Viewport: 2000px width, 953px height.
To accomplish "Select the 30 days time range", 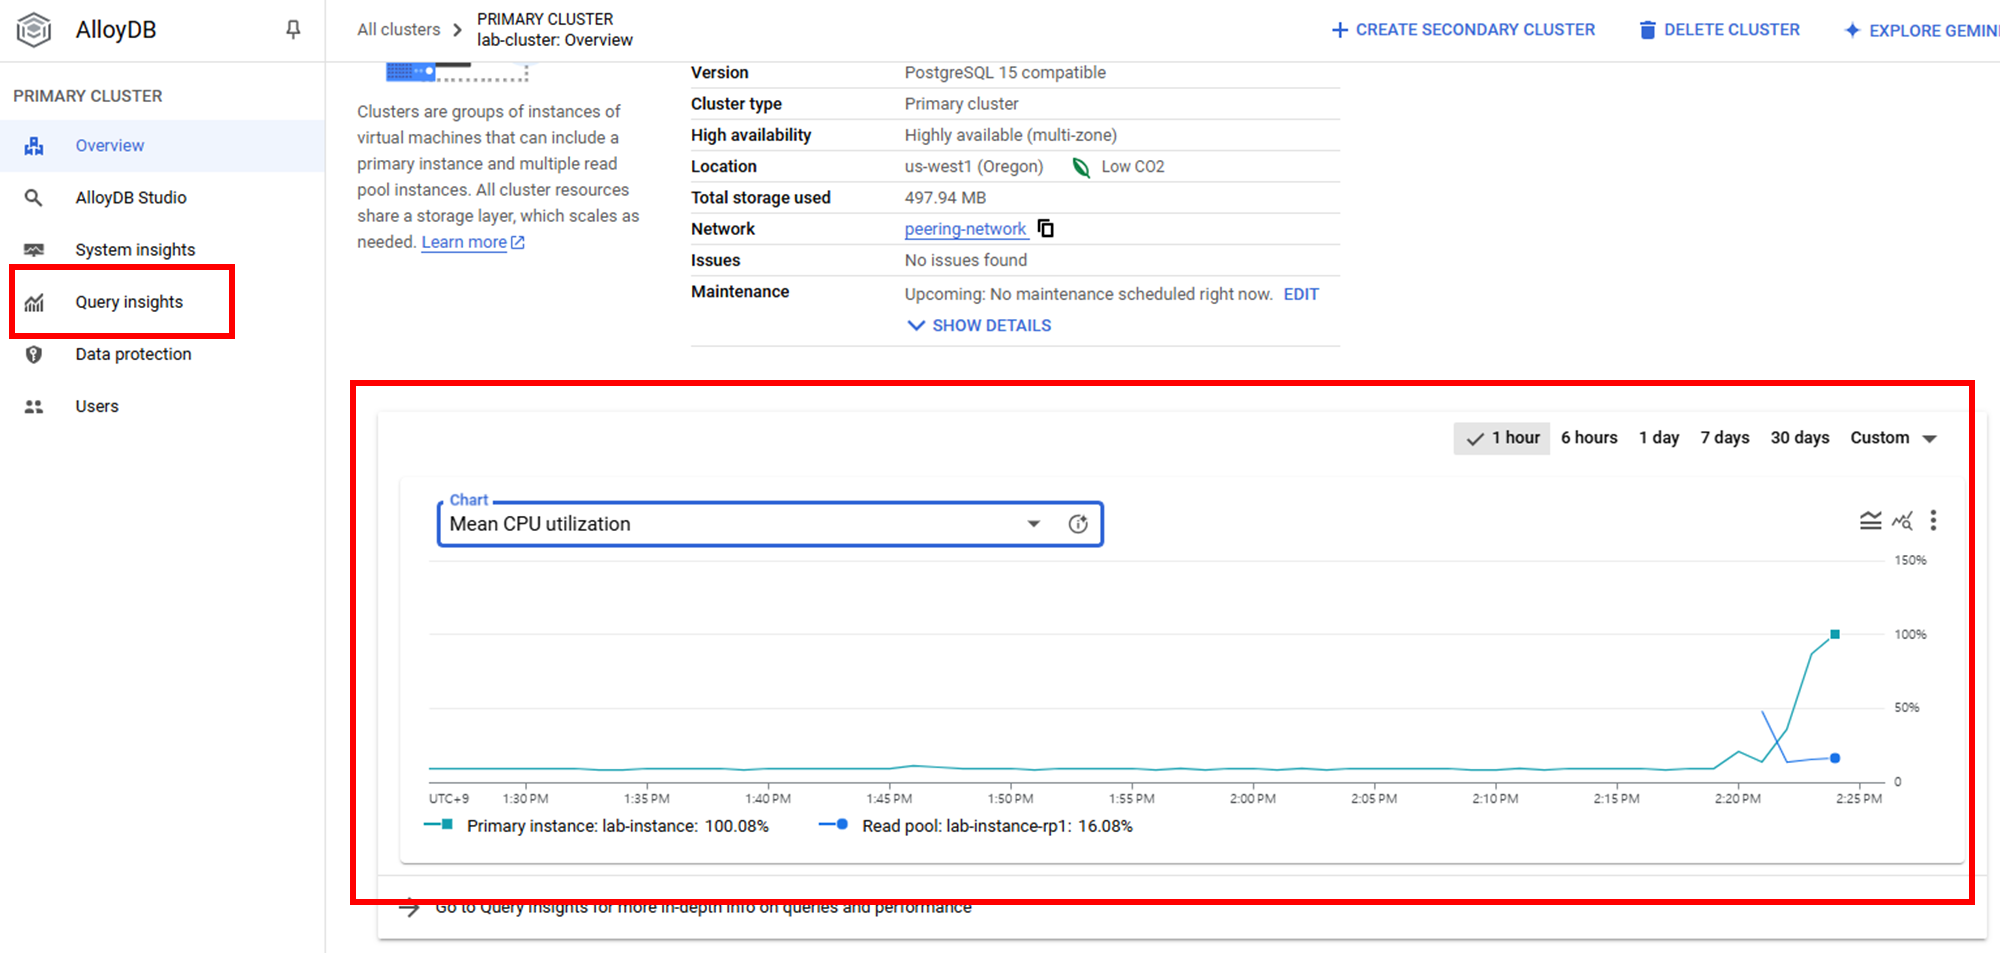I will coord(1800,438).
